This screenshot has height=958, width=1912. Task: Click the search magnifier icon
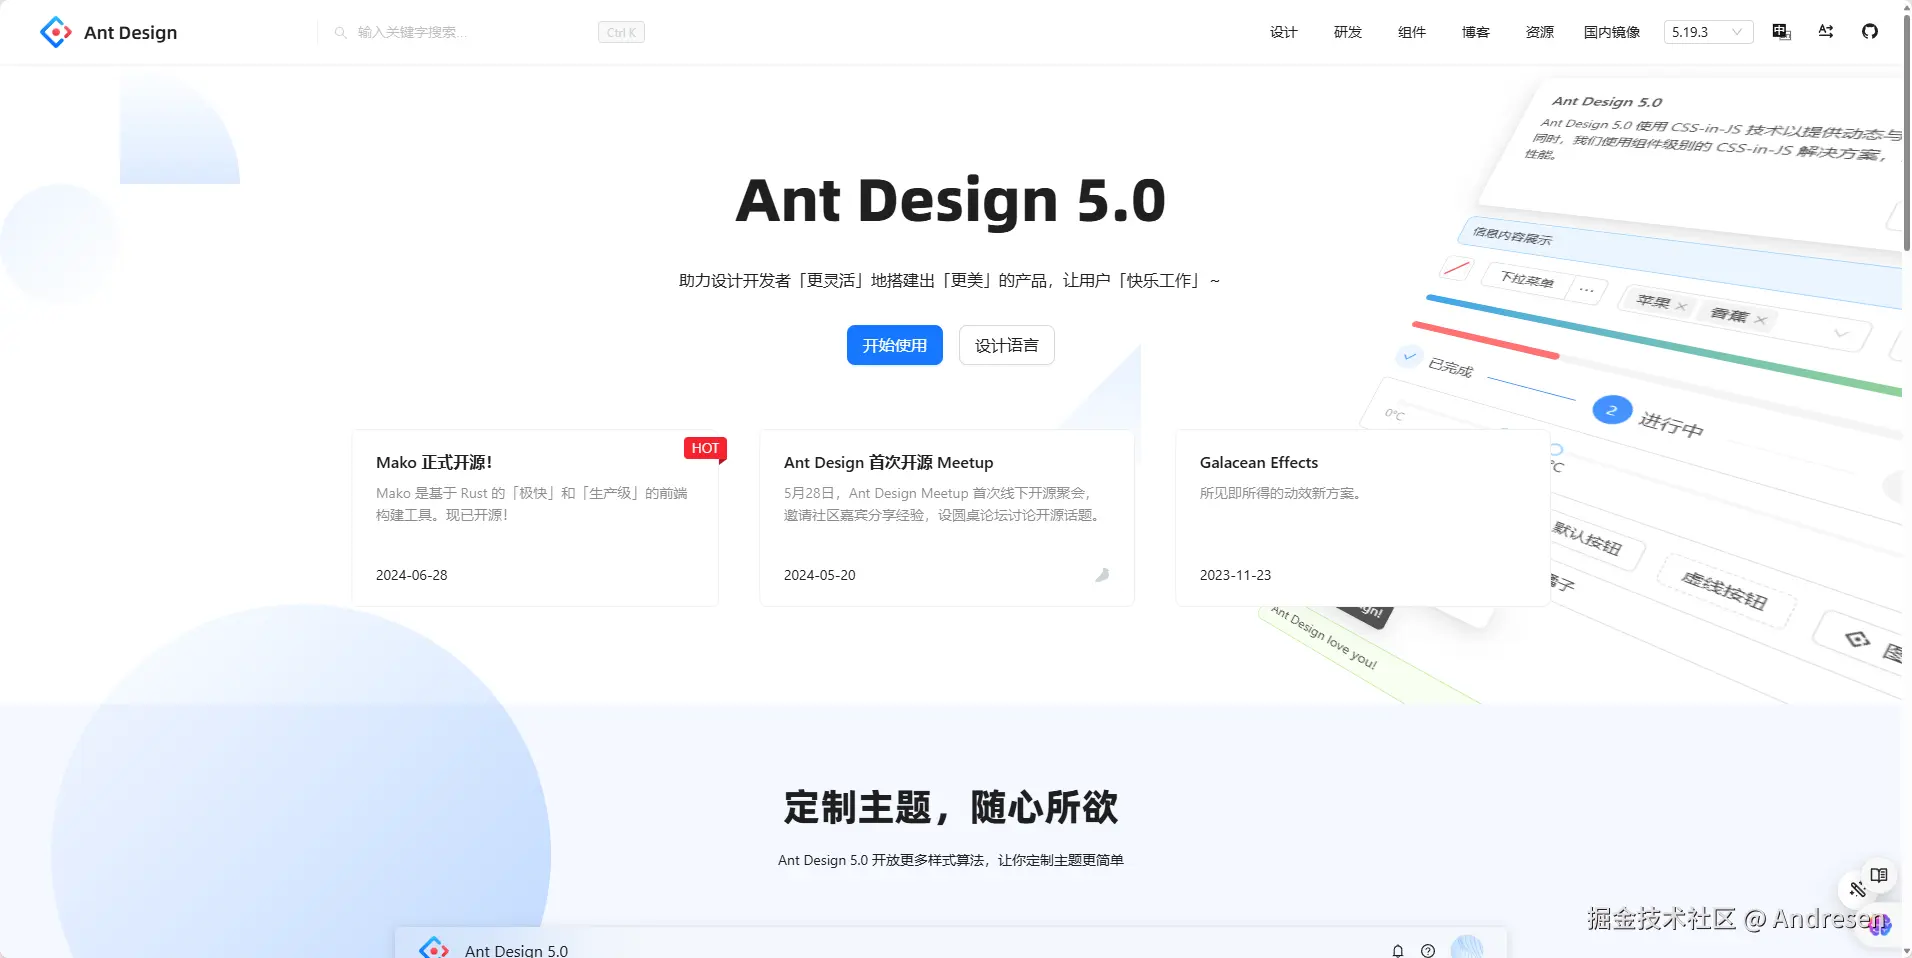[x=340, y=32]
